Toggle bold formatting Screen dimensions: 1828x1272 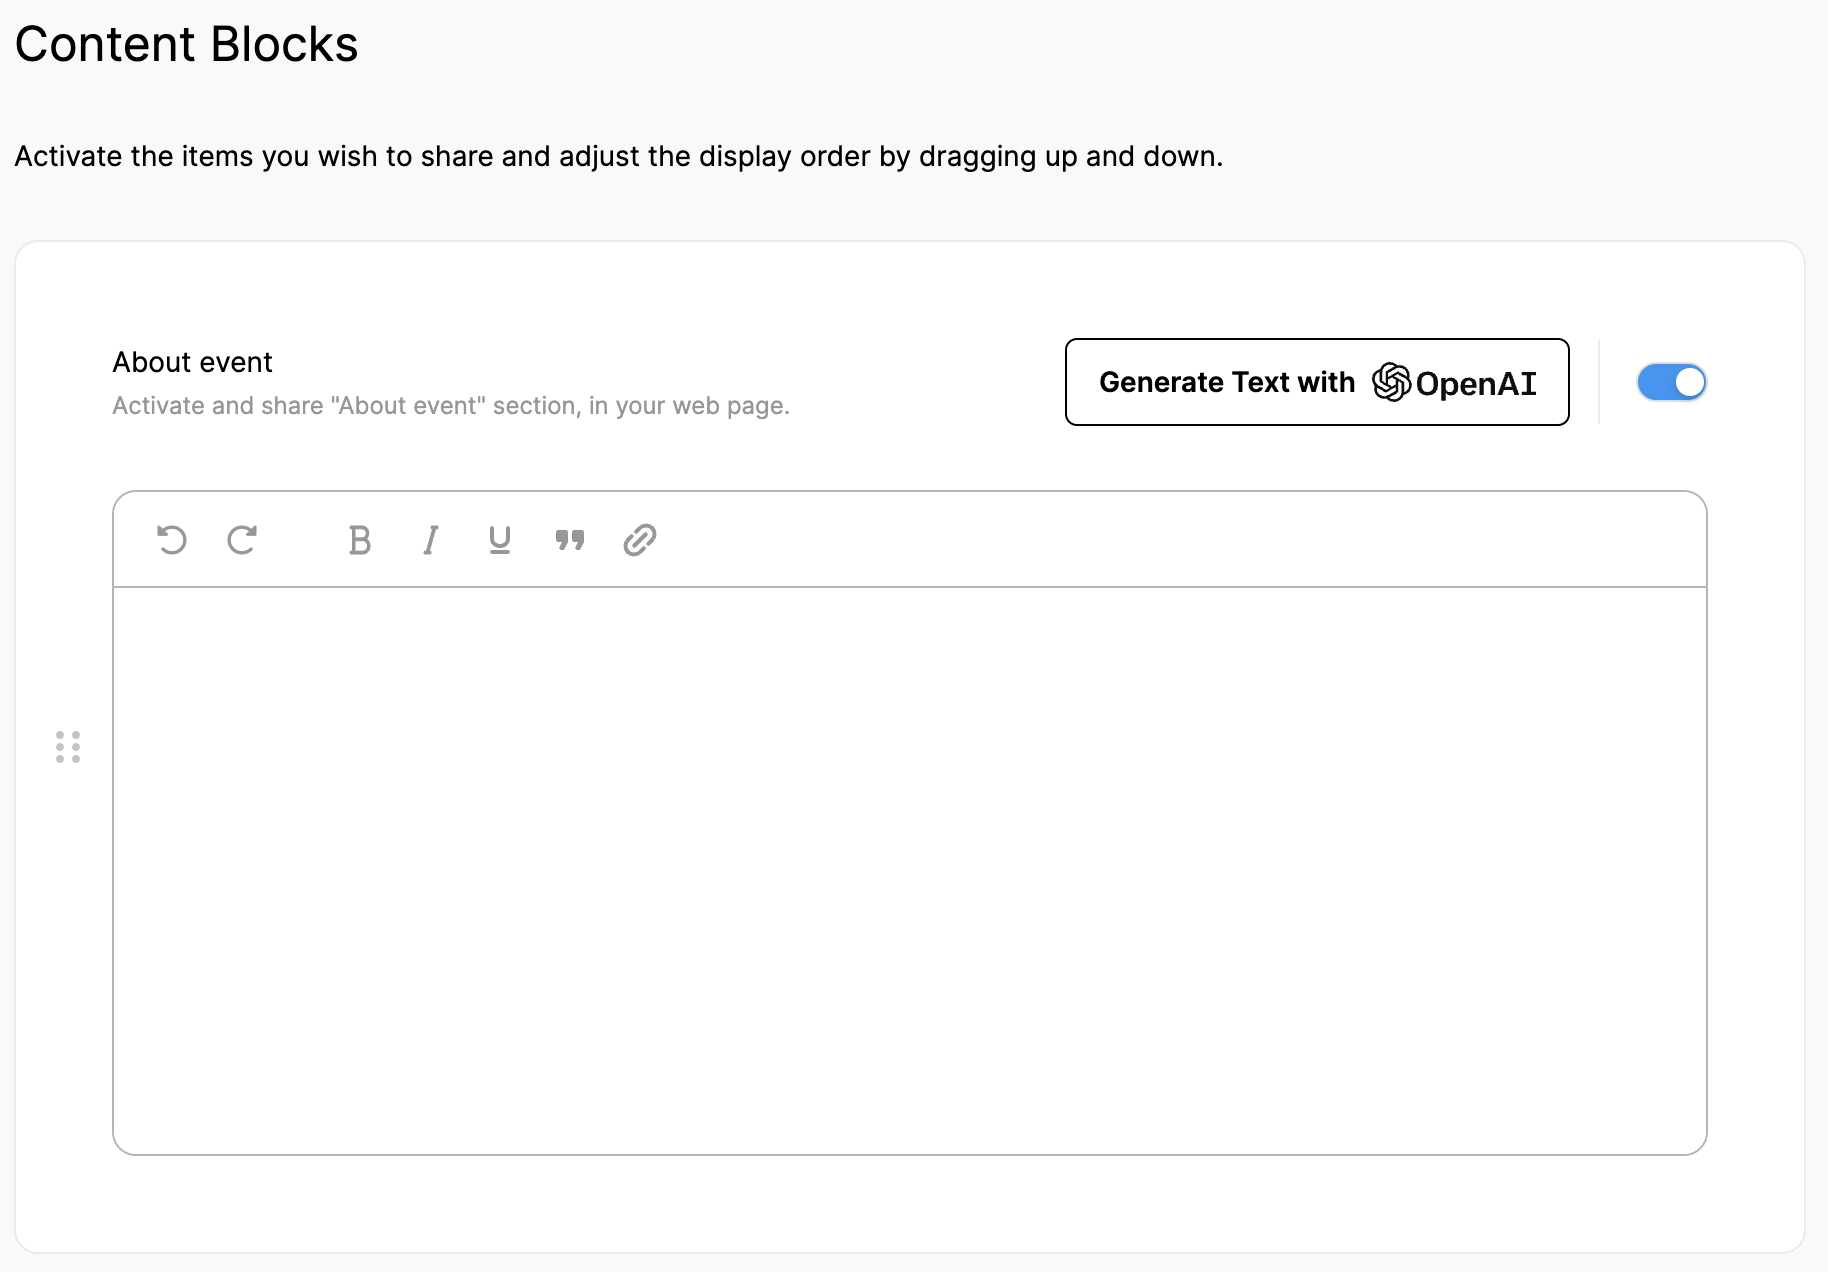[359, 540]
